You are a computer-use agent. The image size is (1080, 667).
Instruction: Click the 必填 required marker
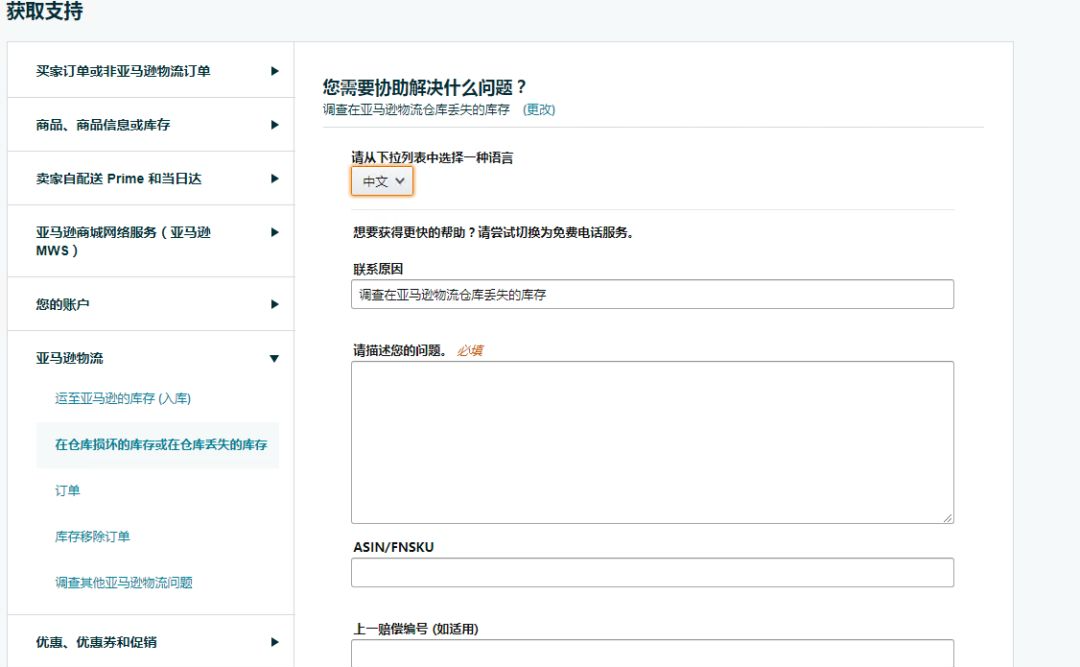[469, 351]
